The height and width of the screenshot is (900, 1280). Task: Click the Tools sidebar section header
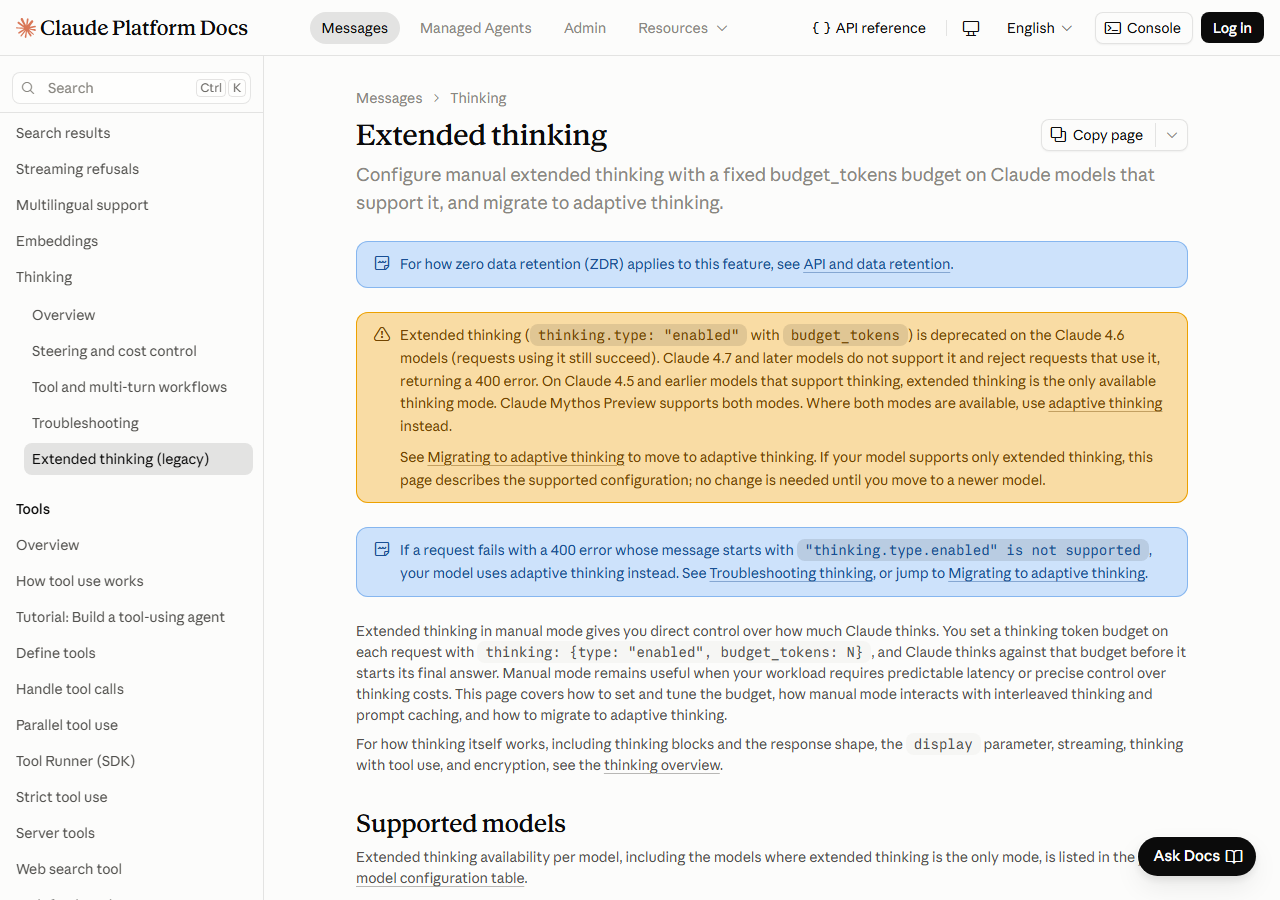click(33, 509)
